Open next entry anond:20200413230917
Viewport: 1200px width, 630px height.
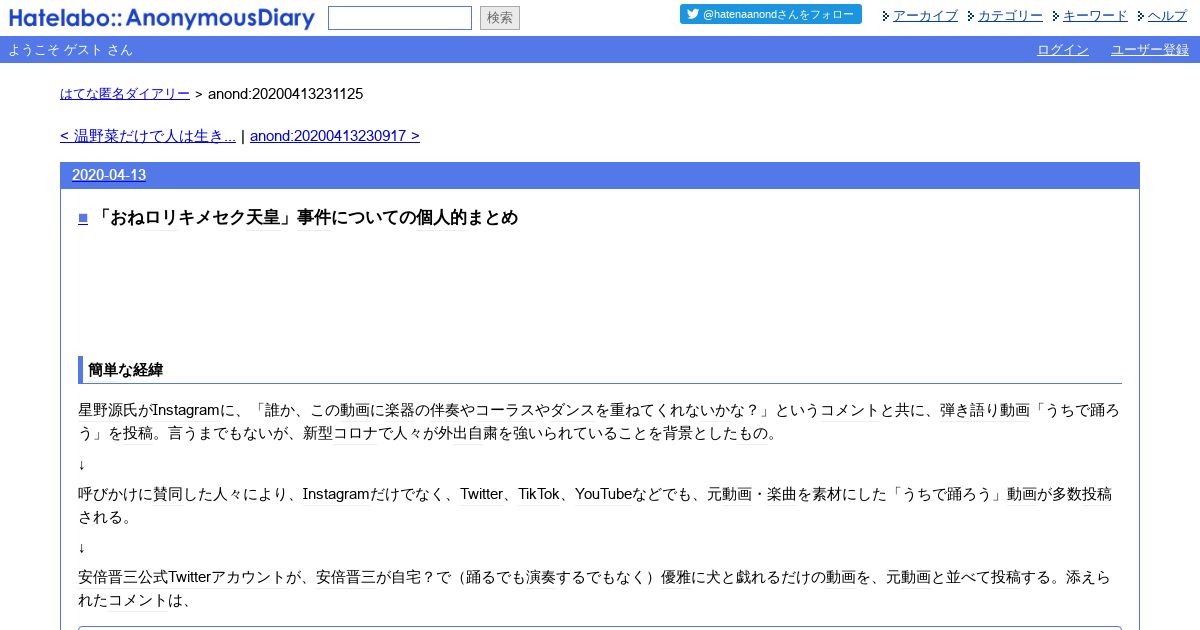coord(335,136)
